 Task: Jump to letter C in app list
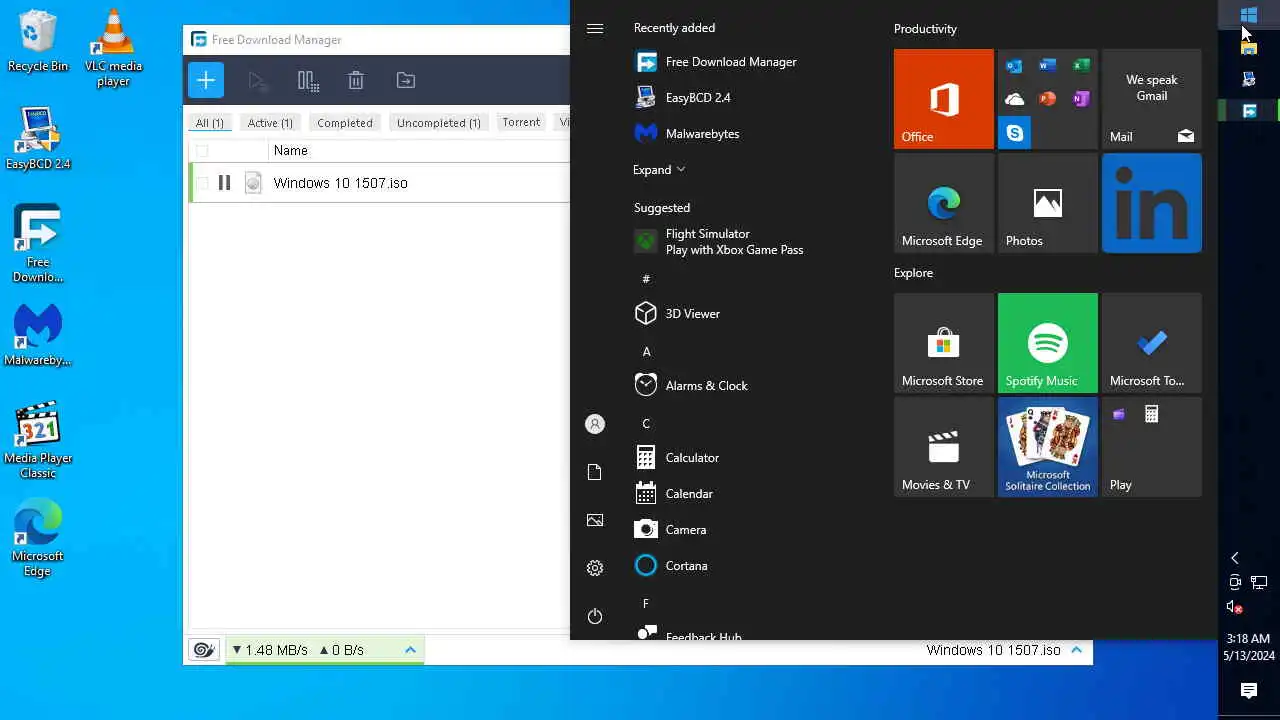[646, 424]
